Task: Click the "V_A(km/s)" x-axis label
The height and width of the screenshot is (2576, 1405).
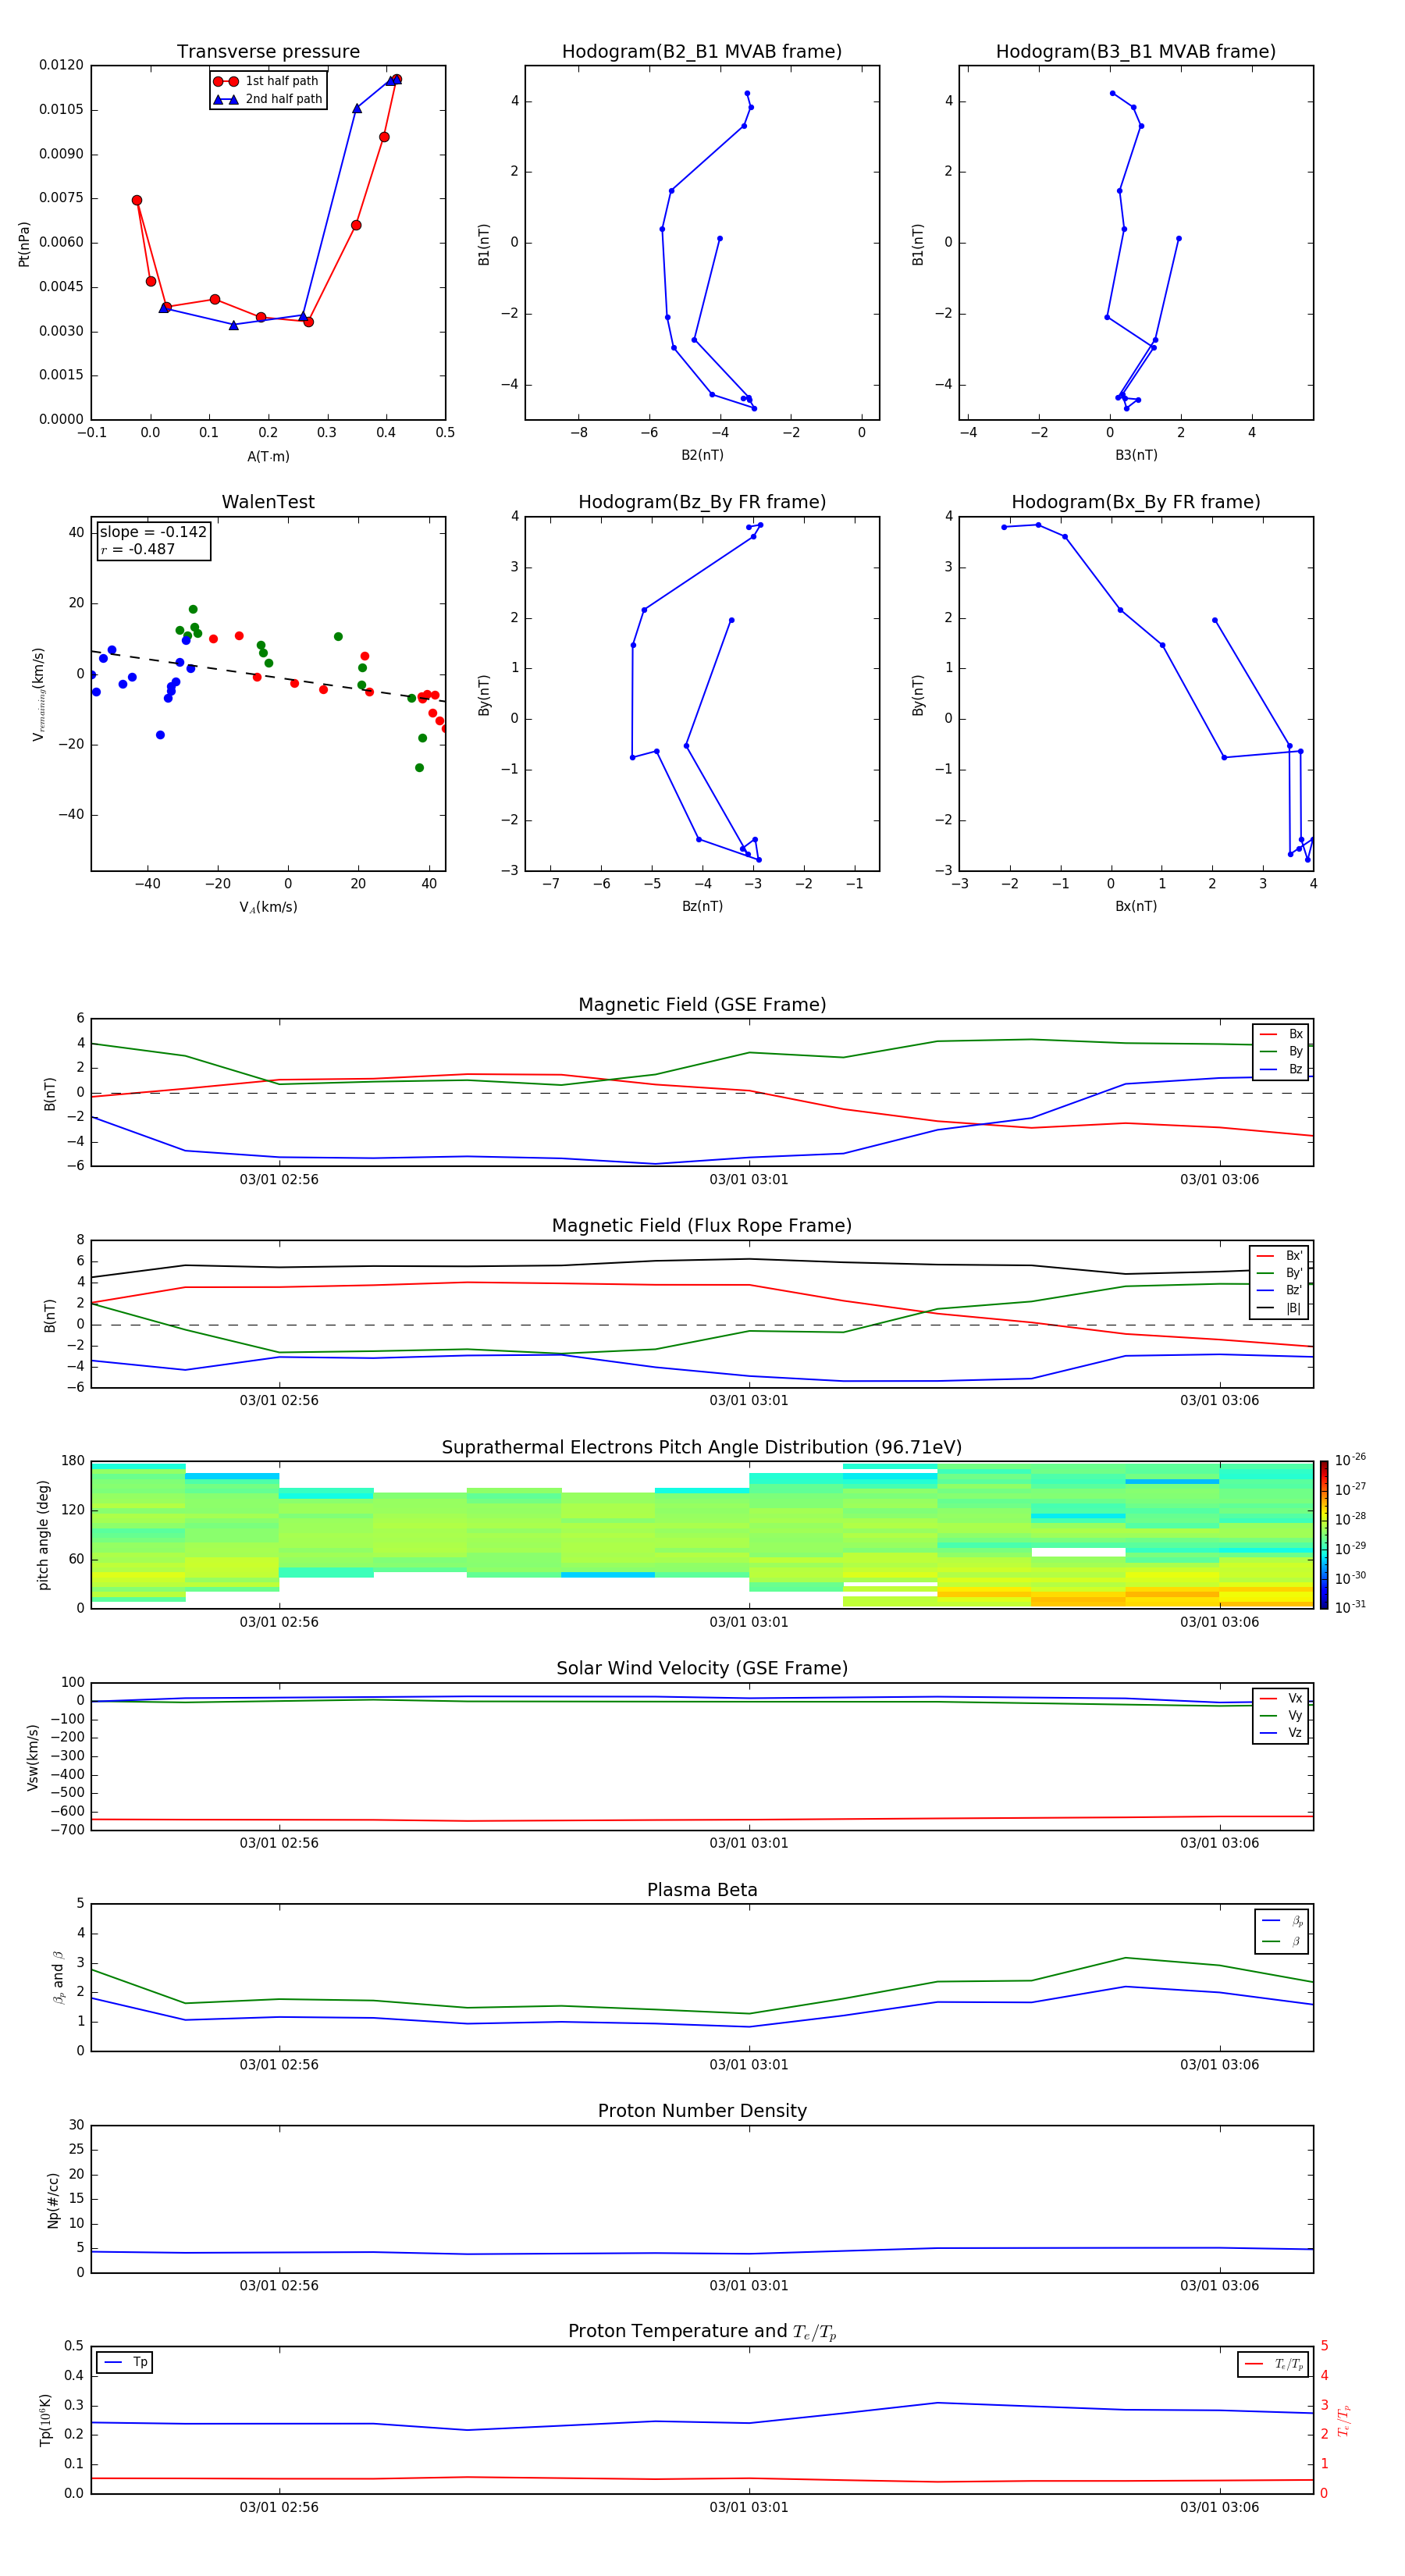Action: [x=268, y=908]
